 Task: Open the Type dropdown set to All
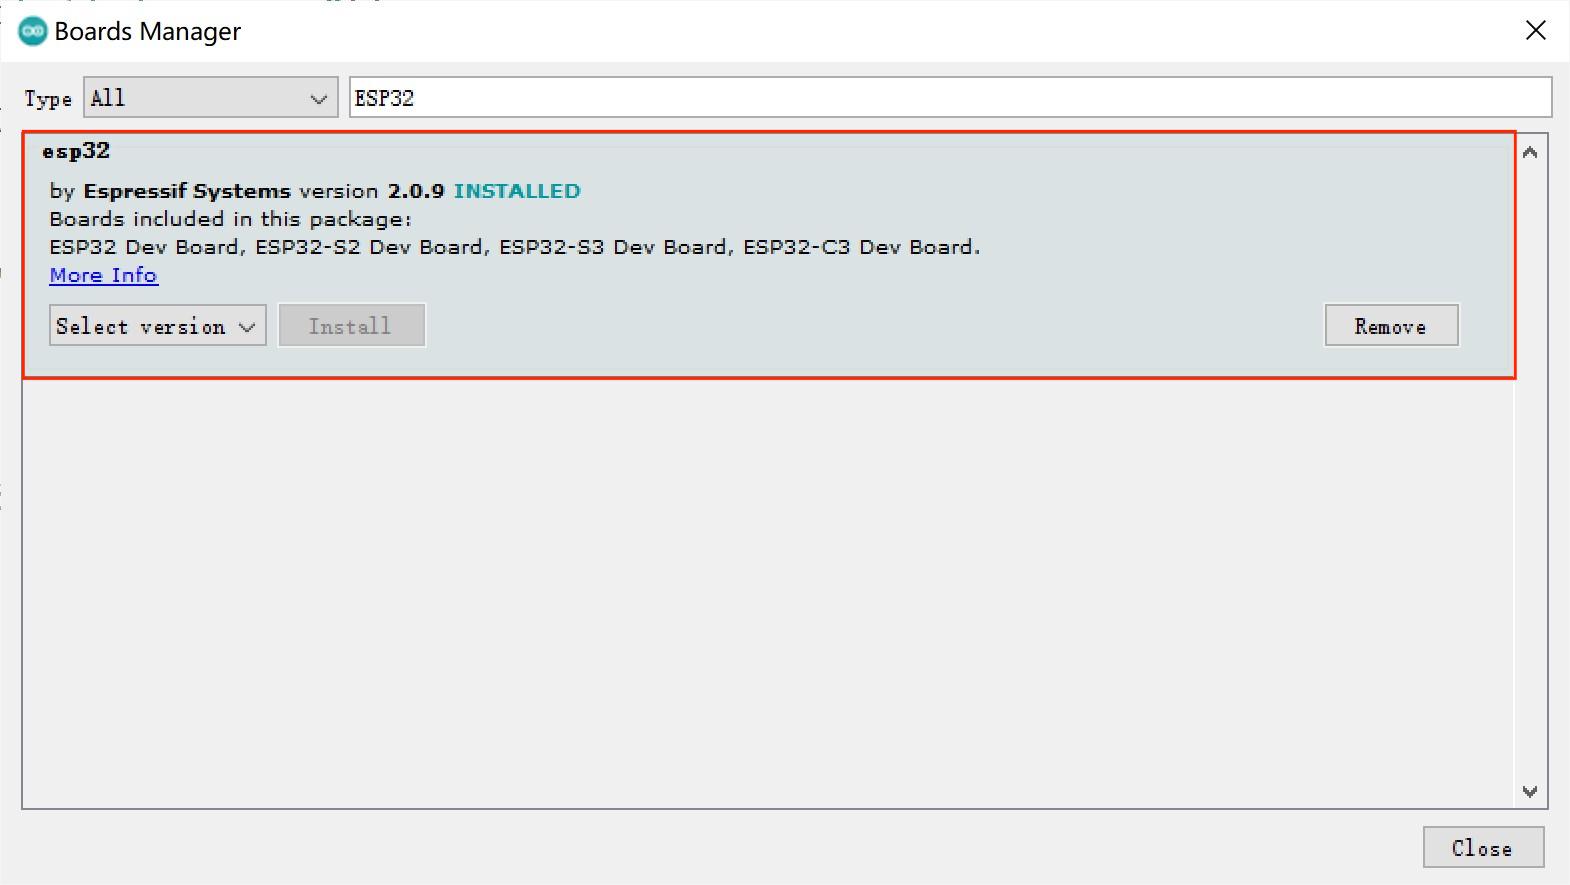[x=211, y=98]
